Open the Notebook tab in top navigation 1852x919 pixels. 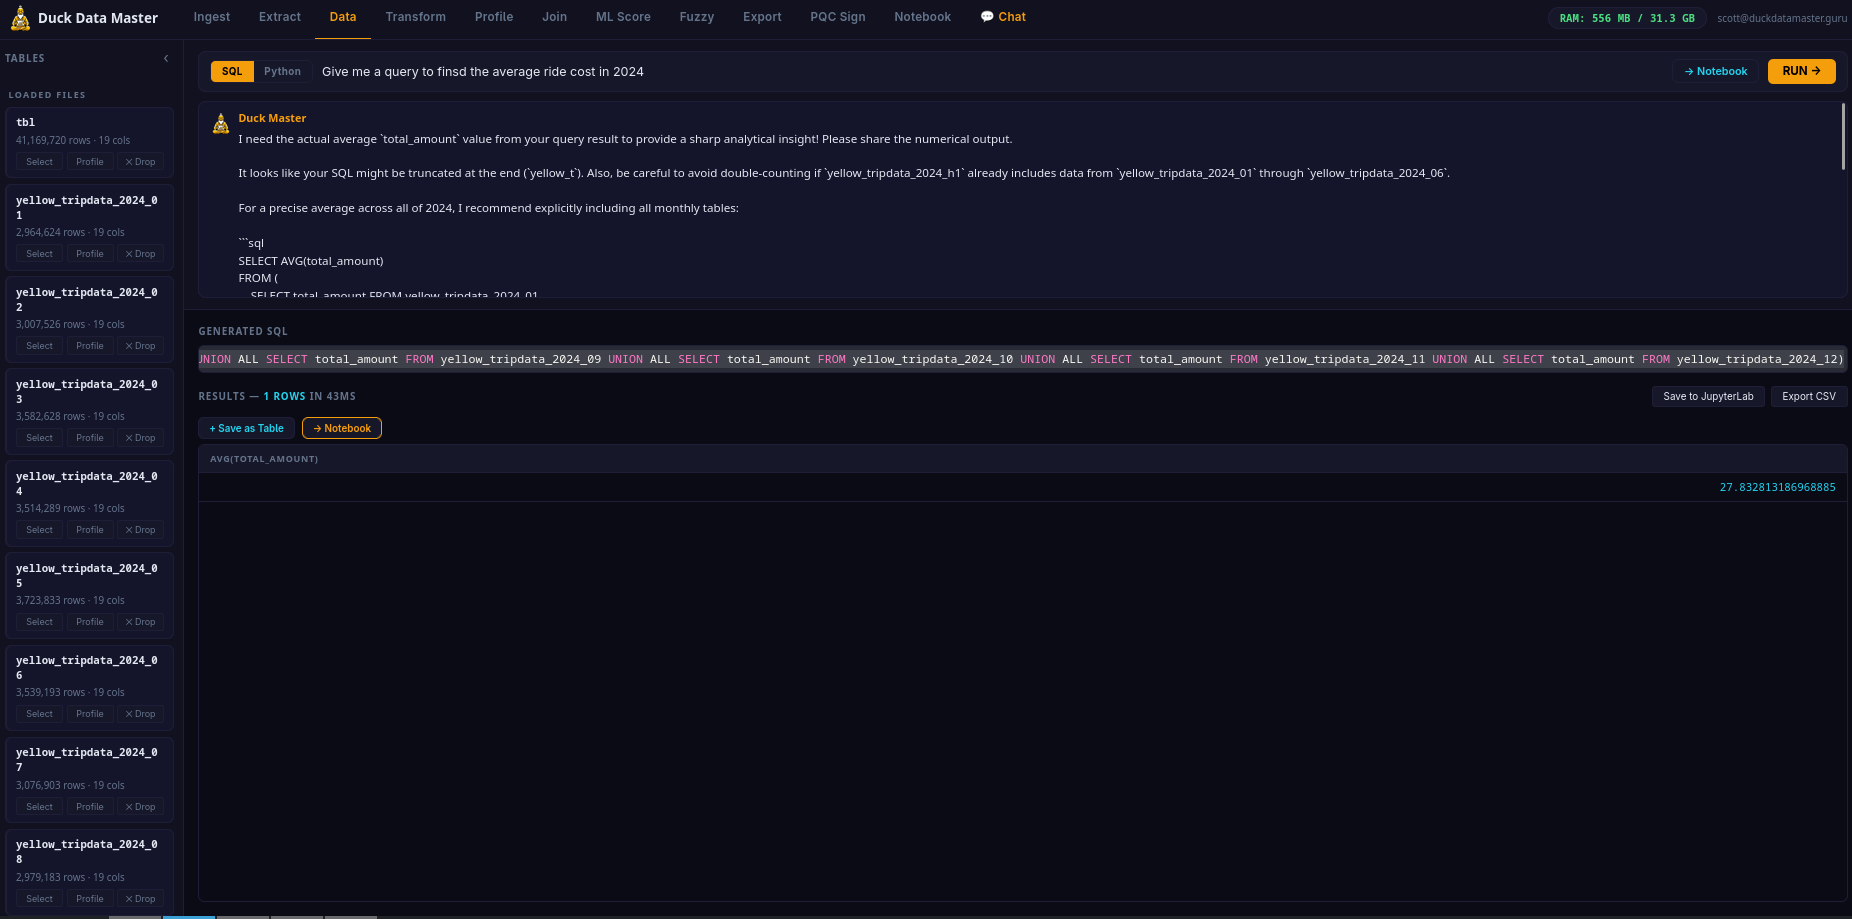(923, 17)
